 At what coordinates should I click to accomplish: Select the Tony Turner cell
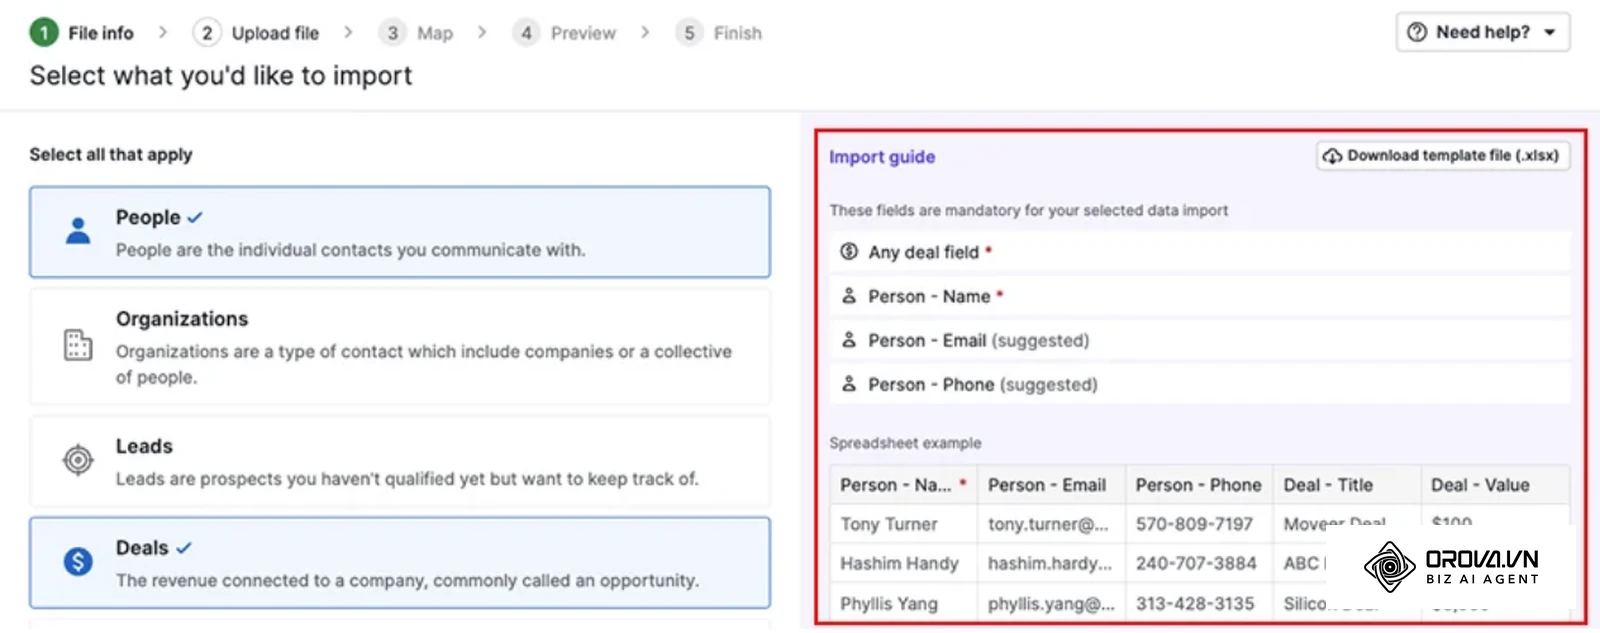[x=903, y=524]
